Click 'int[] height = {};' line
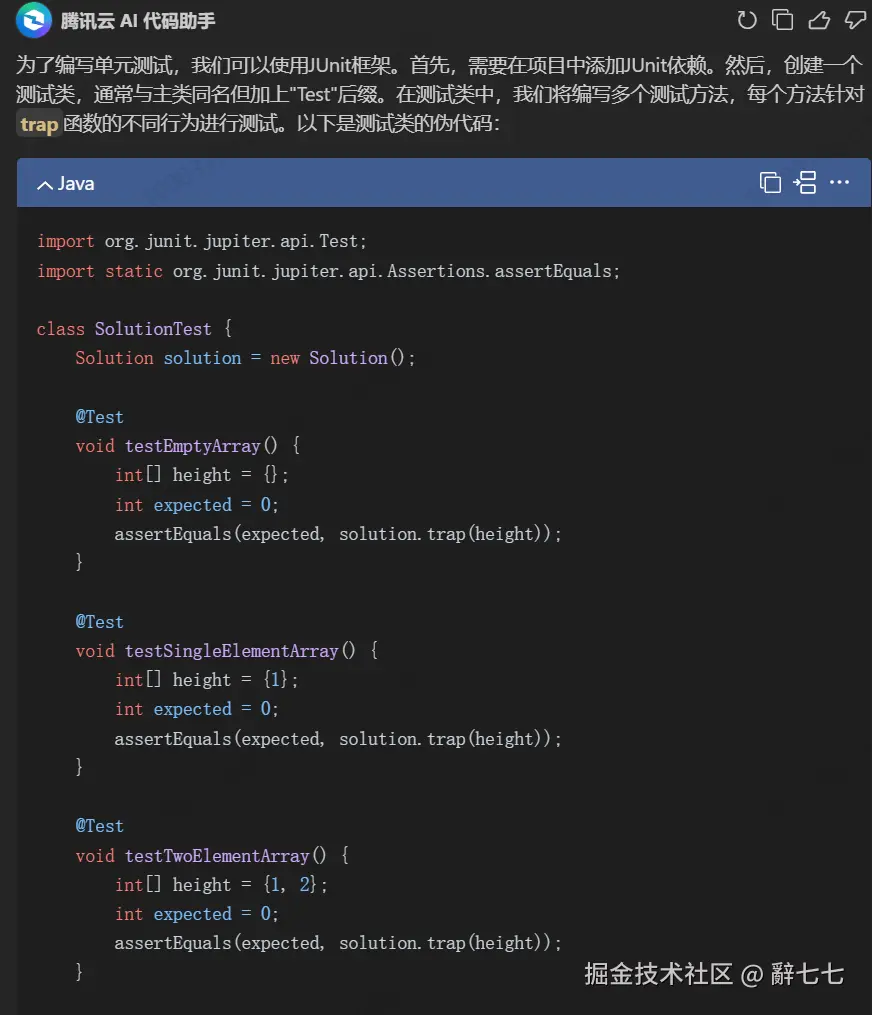The width and height of the screenshot is (872, 1015). tap(201, 475)
